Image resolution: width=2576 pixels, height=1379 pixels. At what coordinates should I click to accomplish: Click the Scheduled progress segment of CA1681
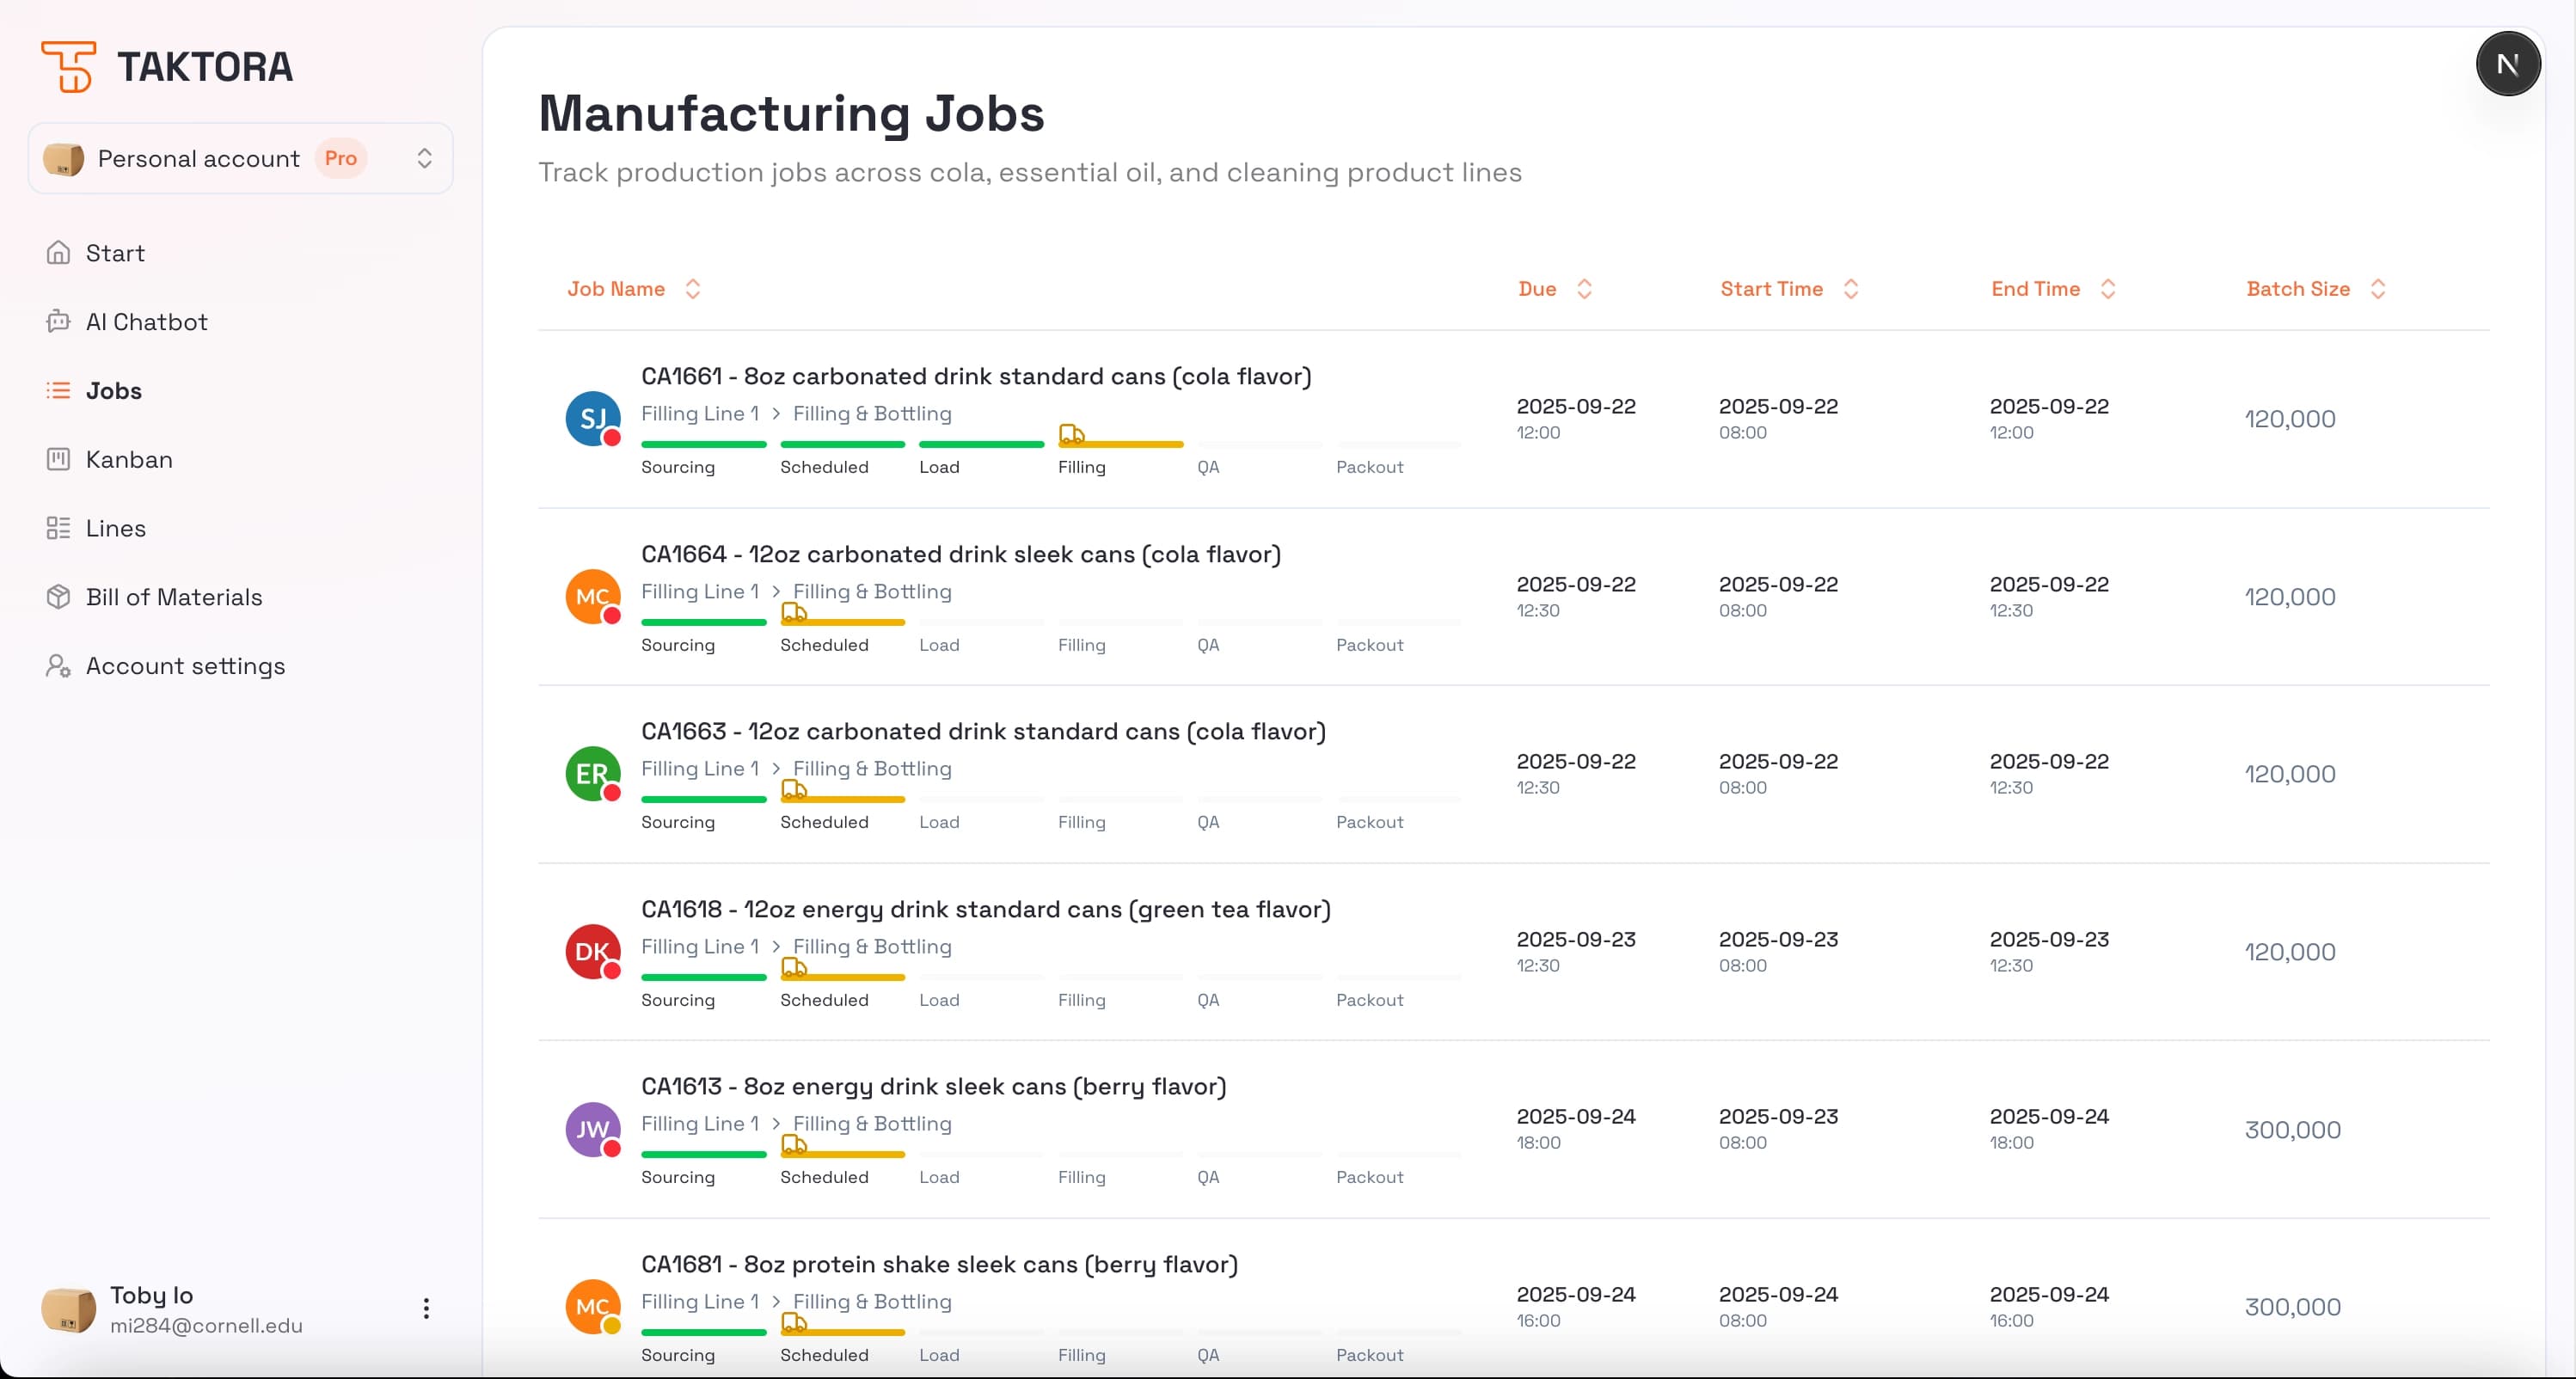point(842,1332)
